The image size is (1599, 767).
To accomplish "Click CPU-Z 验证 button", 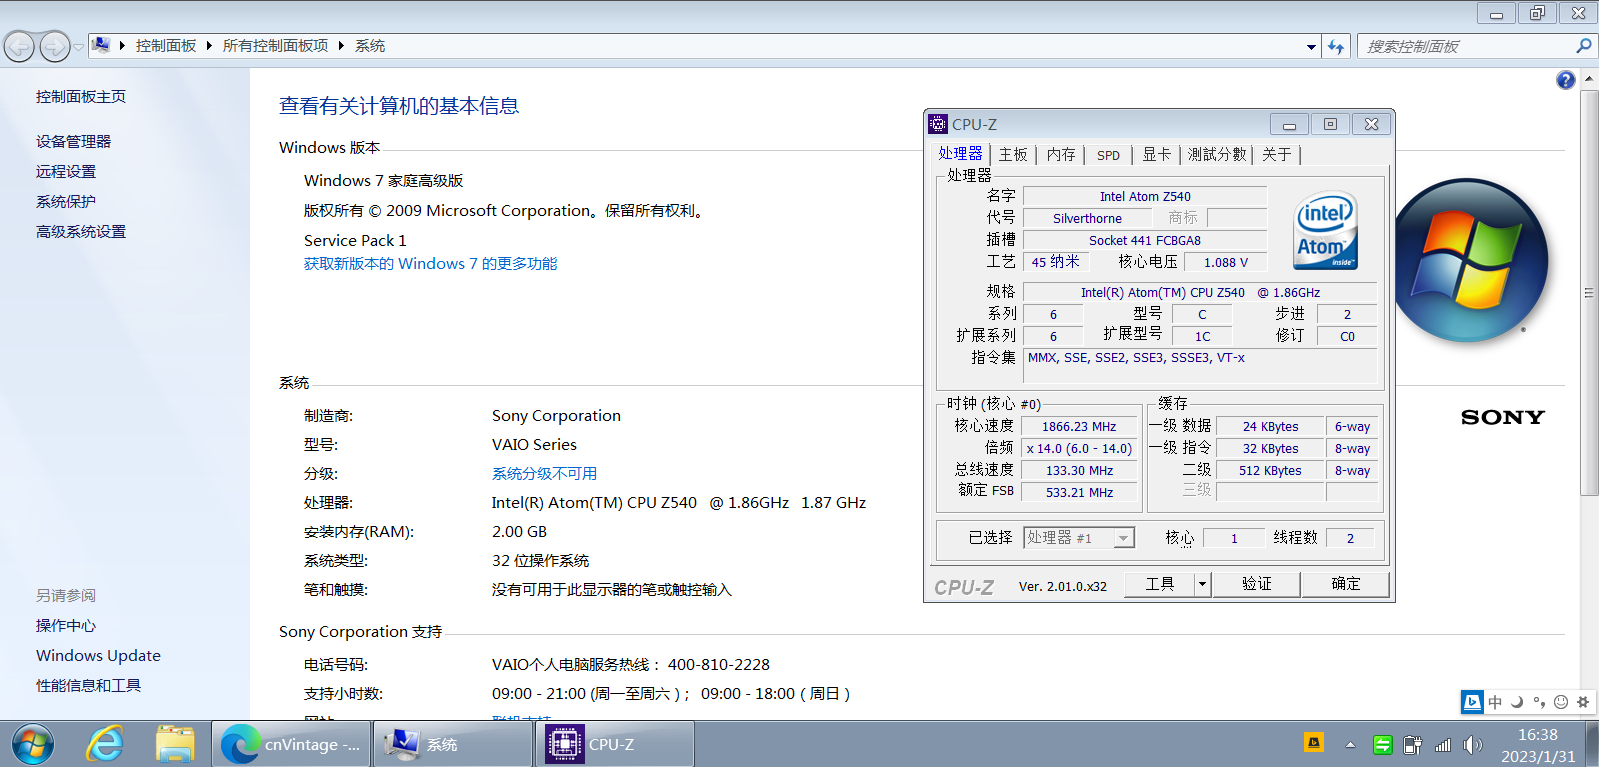I will [1257, 584].
